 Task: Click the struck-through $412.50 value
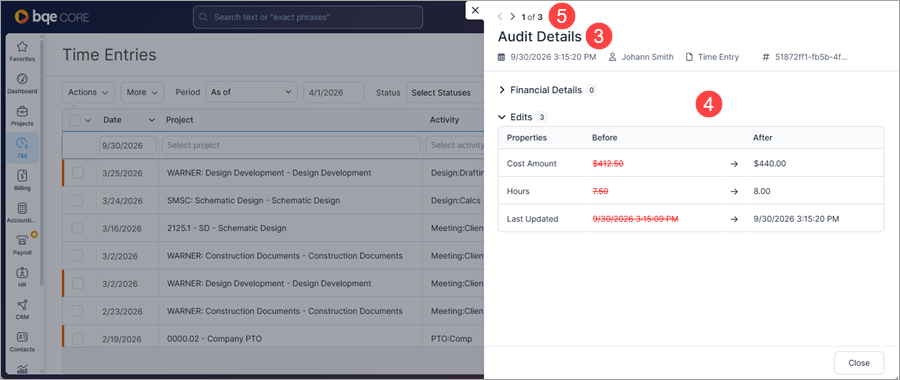tap(608, 164)
